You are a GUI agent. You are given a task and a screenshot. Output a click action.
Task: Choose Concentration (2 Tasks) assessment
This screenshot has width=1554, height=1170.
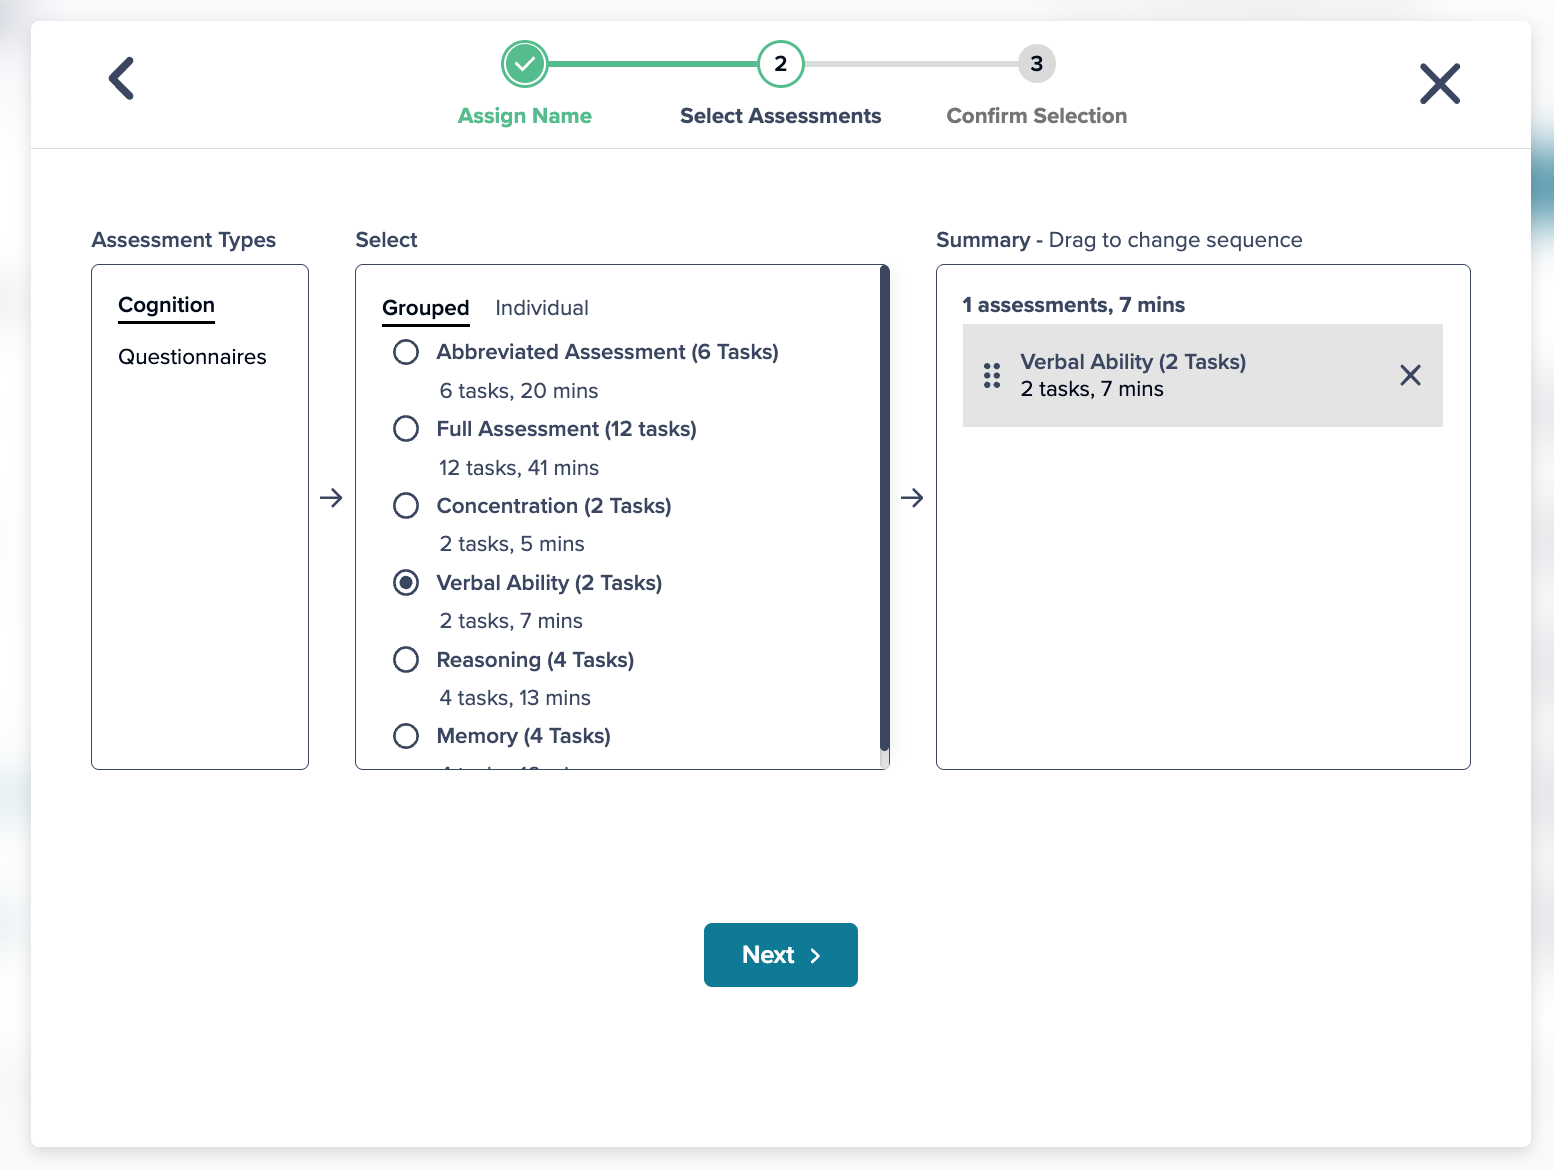tap(406, 506)
